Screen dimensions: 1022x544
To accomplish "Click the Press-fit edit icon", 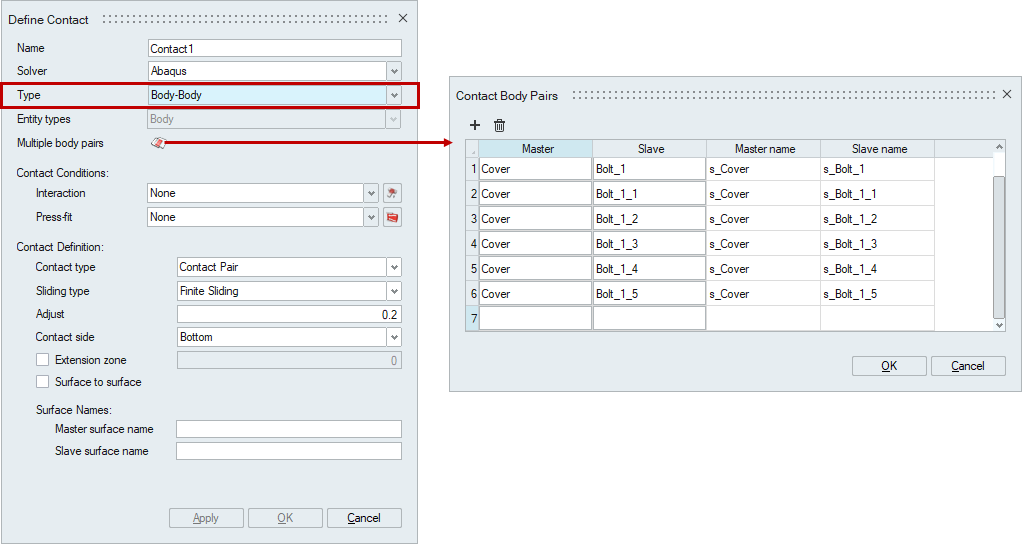I will pos(392,217).
